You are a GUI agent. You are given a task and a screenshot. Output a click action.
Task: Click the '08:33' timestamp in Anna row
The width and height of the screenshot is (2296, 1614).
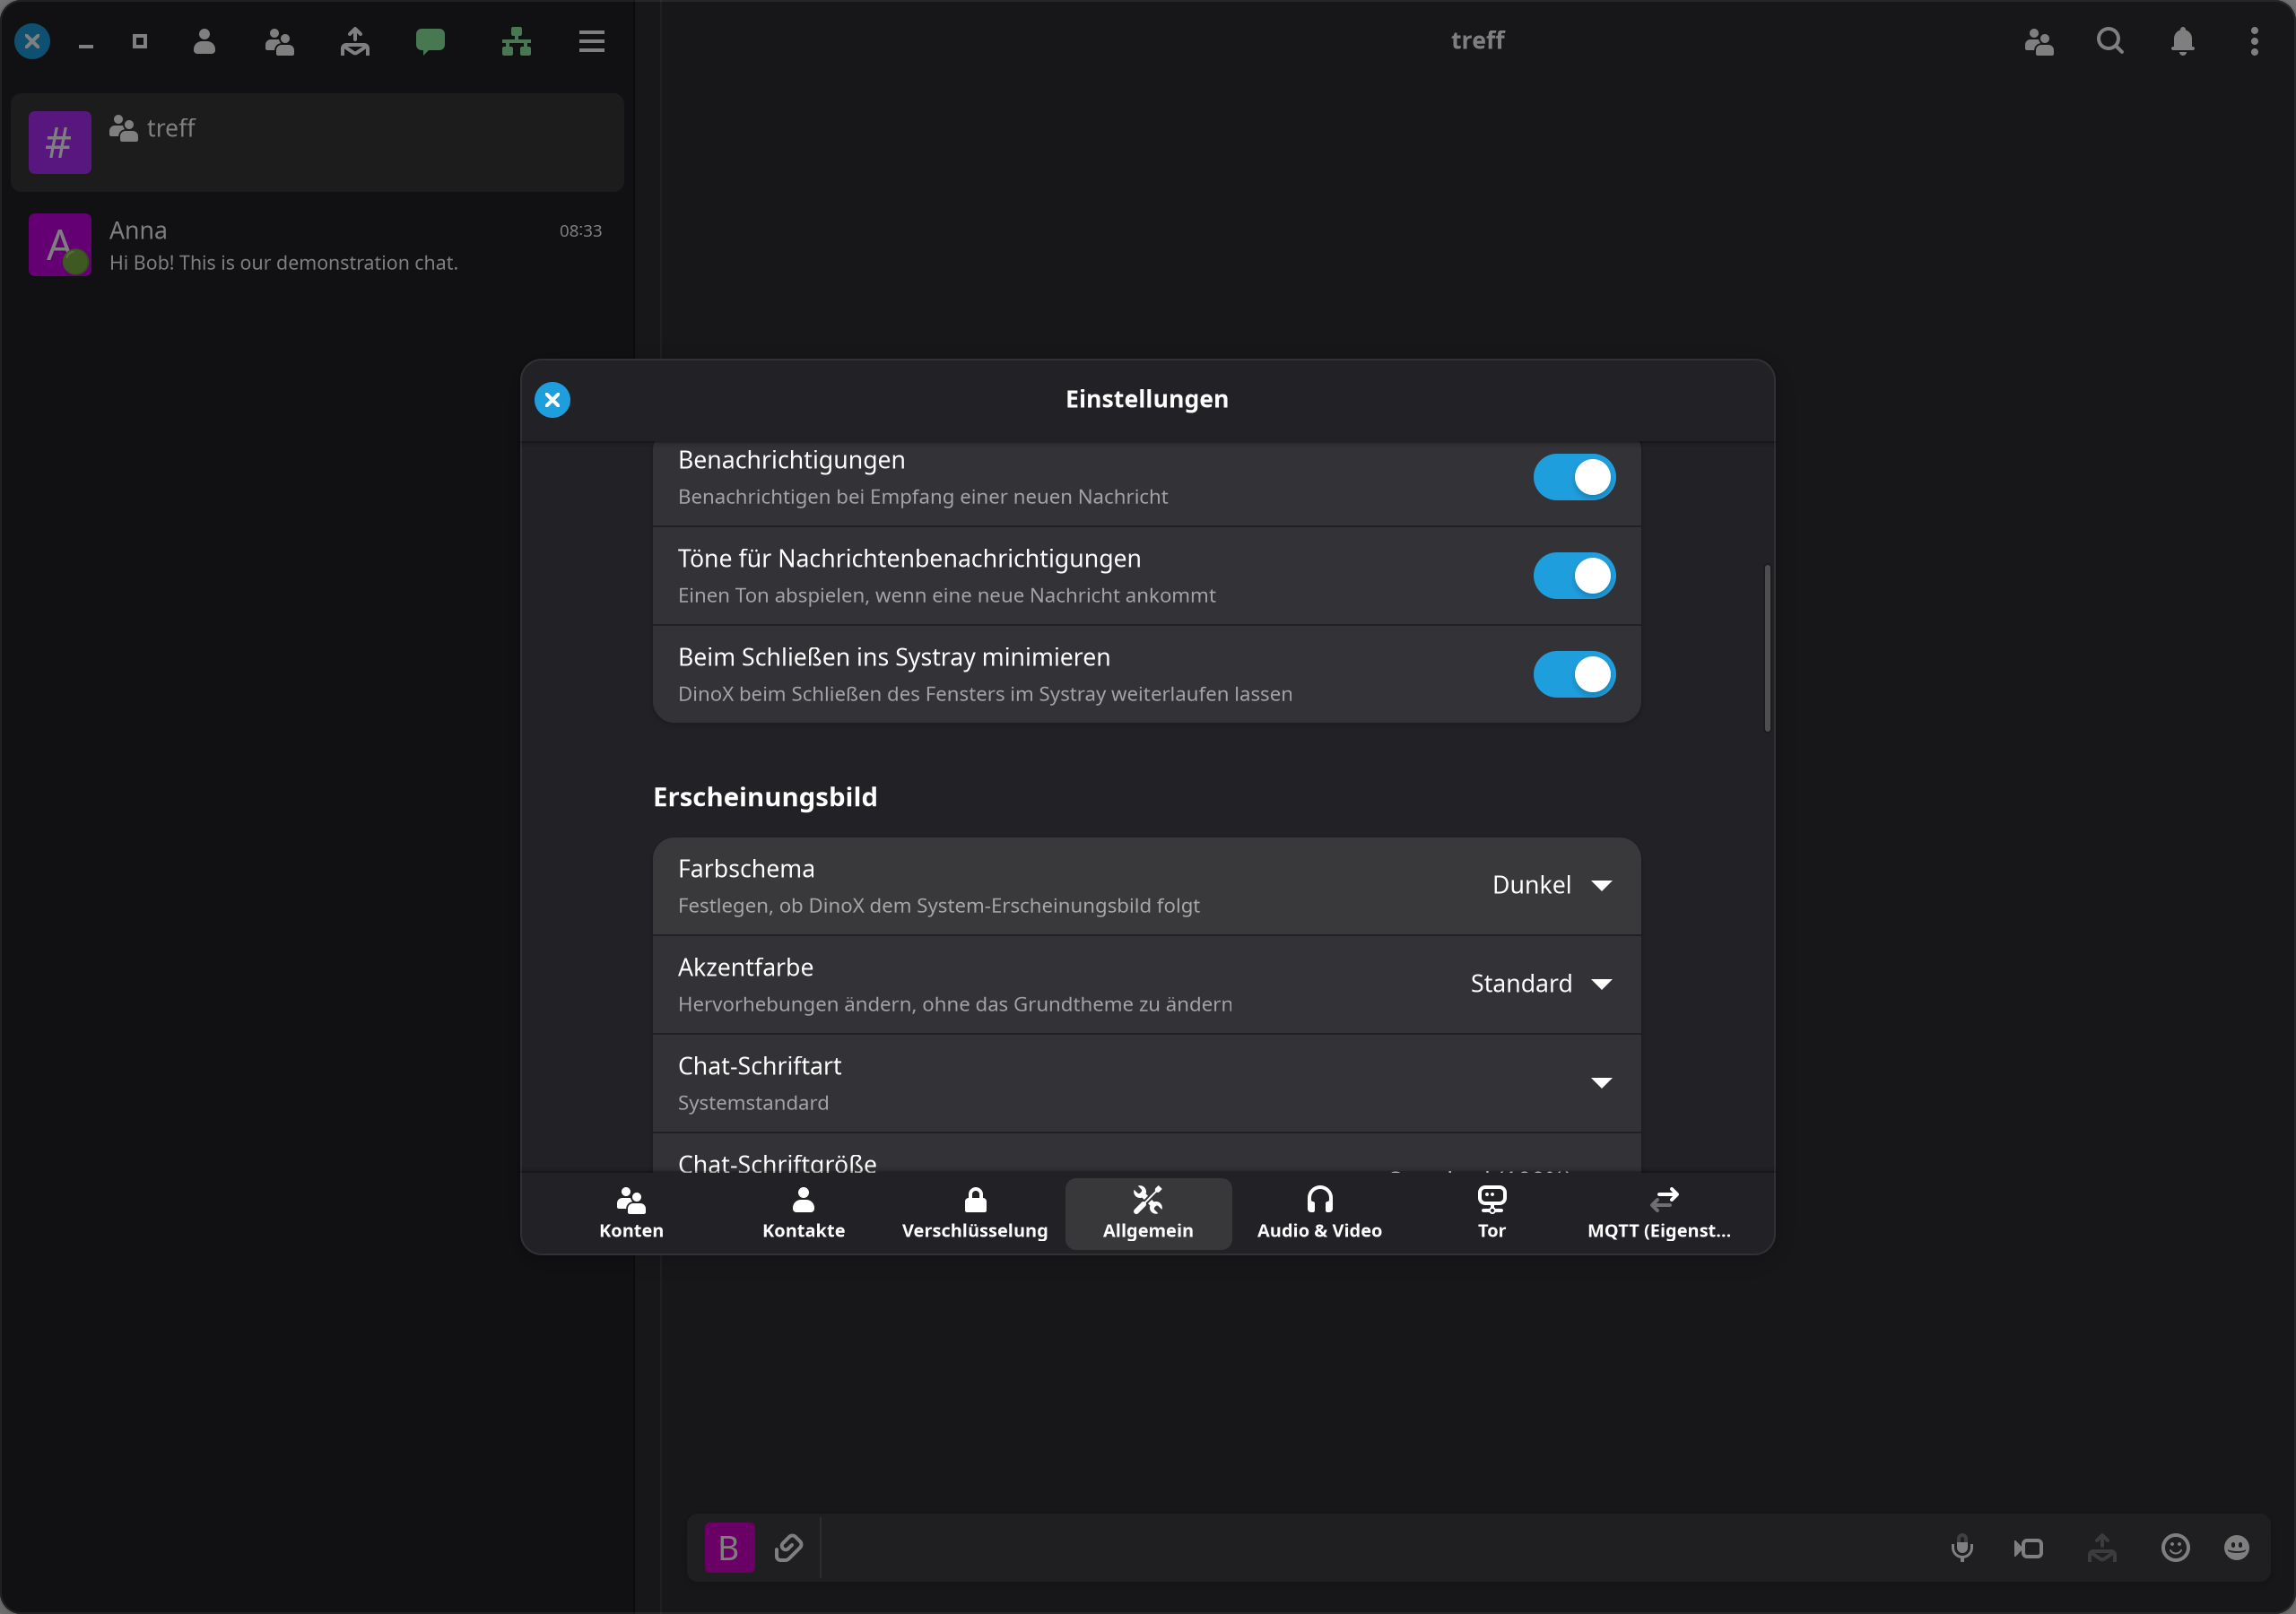[x=580, y=231]
